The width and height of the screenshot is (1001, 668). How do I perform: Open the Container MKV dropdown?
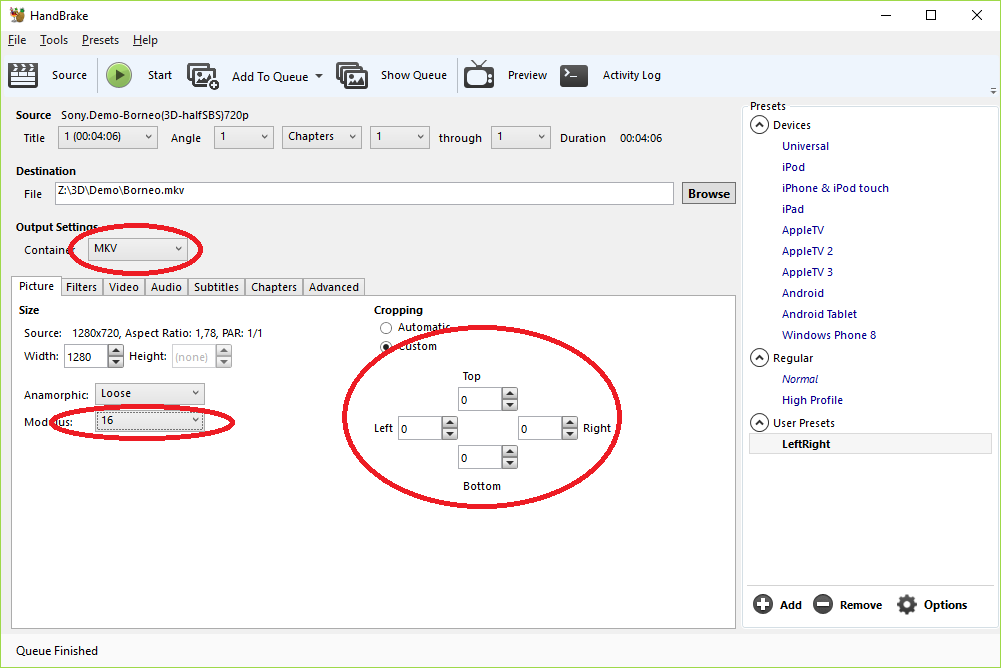coord(137,248)
